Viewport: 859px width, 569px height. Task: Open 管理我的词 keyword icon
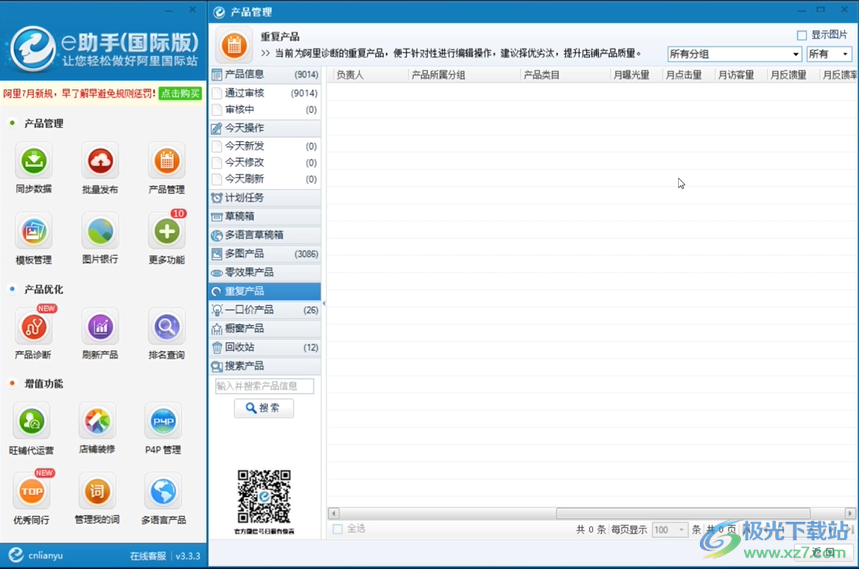coord(97,491)
